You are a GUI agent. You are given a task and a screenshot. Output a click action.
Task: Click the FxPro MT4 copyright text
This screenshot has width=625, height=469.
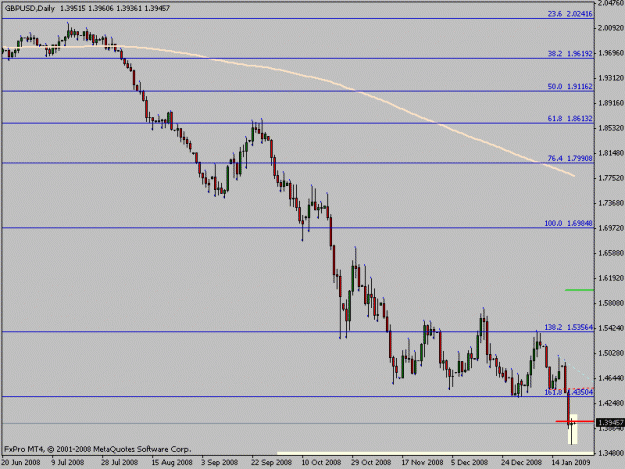point(98,449)
